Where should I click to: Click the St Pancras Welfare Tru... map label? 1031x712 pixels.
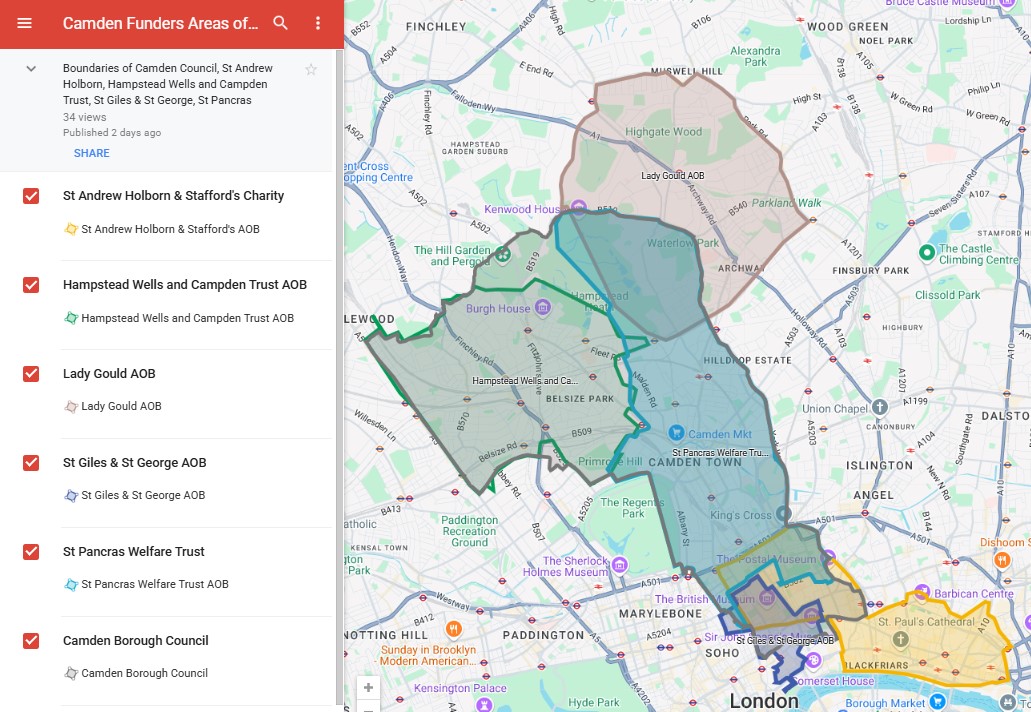click(720, 452)
